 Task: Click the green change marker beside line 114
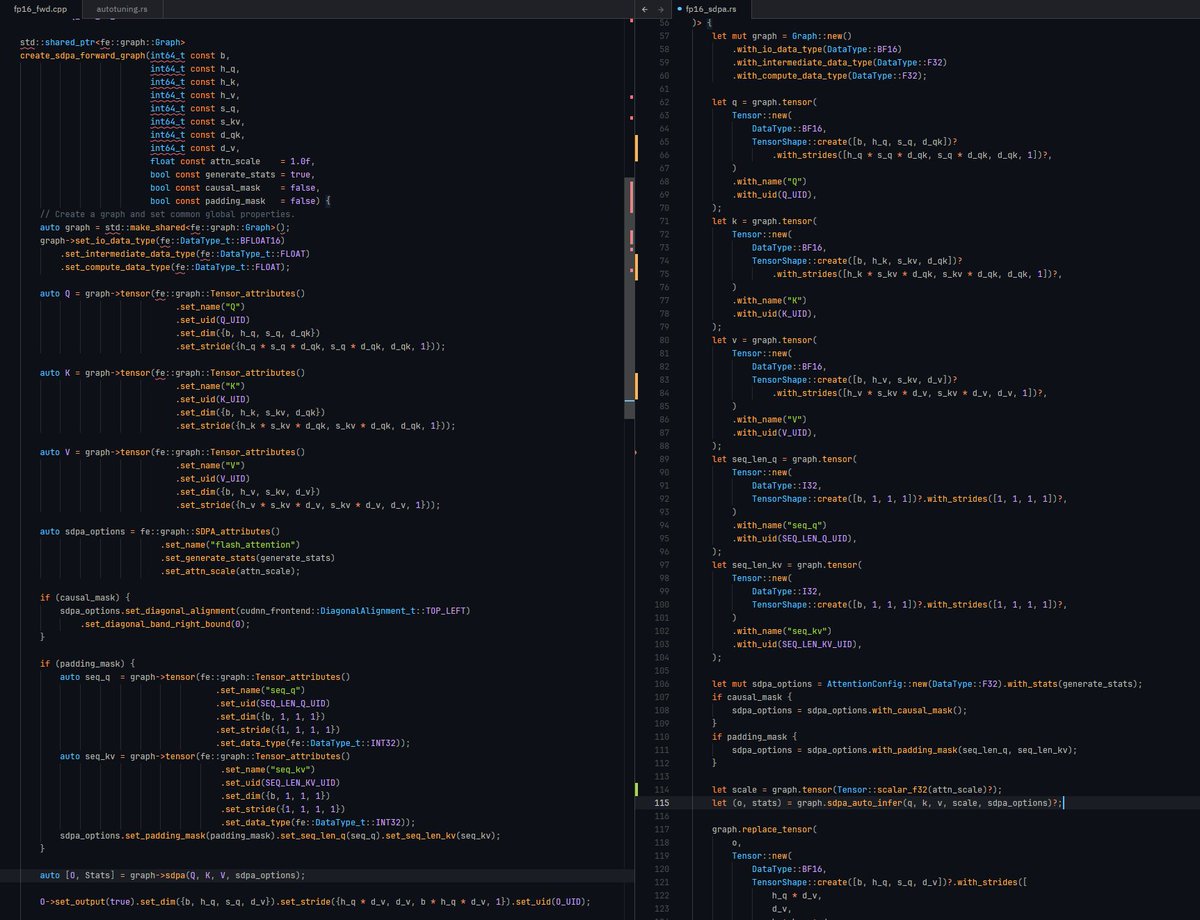tap(636, 789)
